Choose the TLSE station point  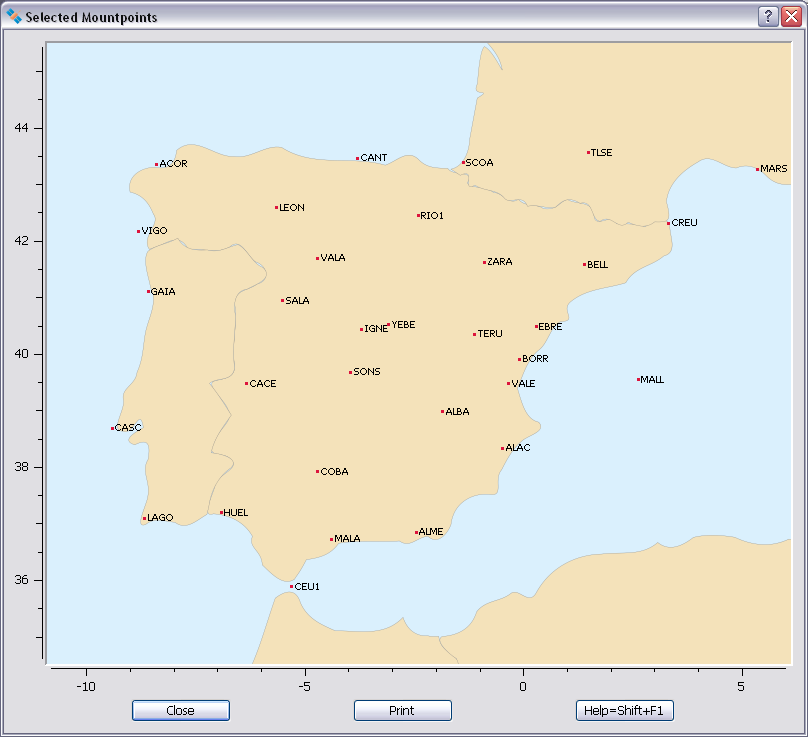[588, 153]
